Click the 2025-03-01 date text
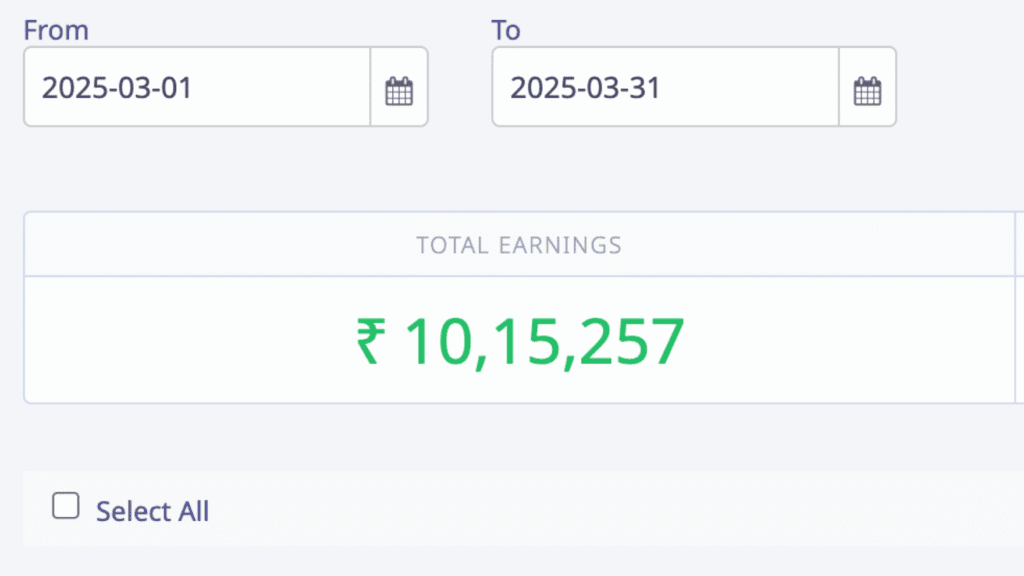The width and height of the screenshot is (1024, 576). point(117,88)
